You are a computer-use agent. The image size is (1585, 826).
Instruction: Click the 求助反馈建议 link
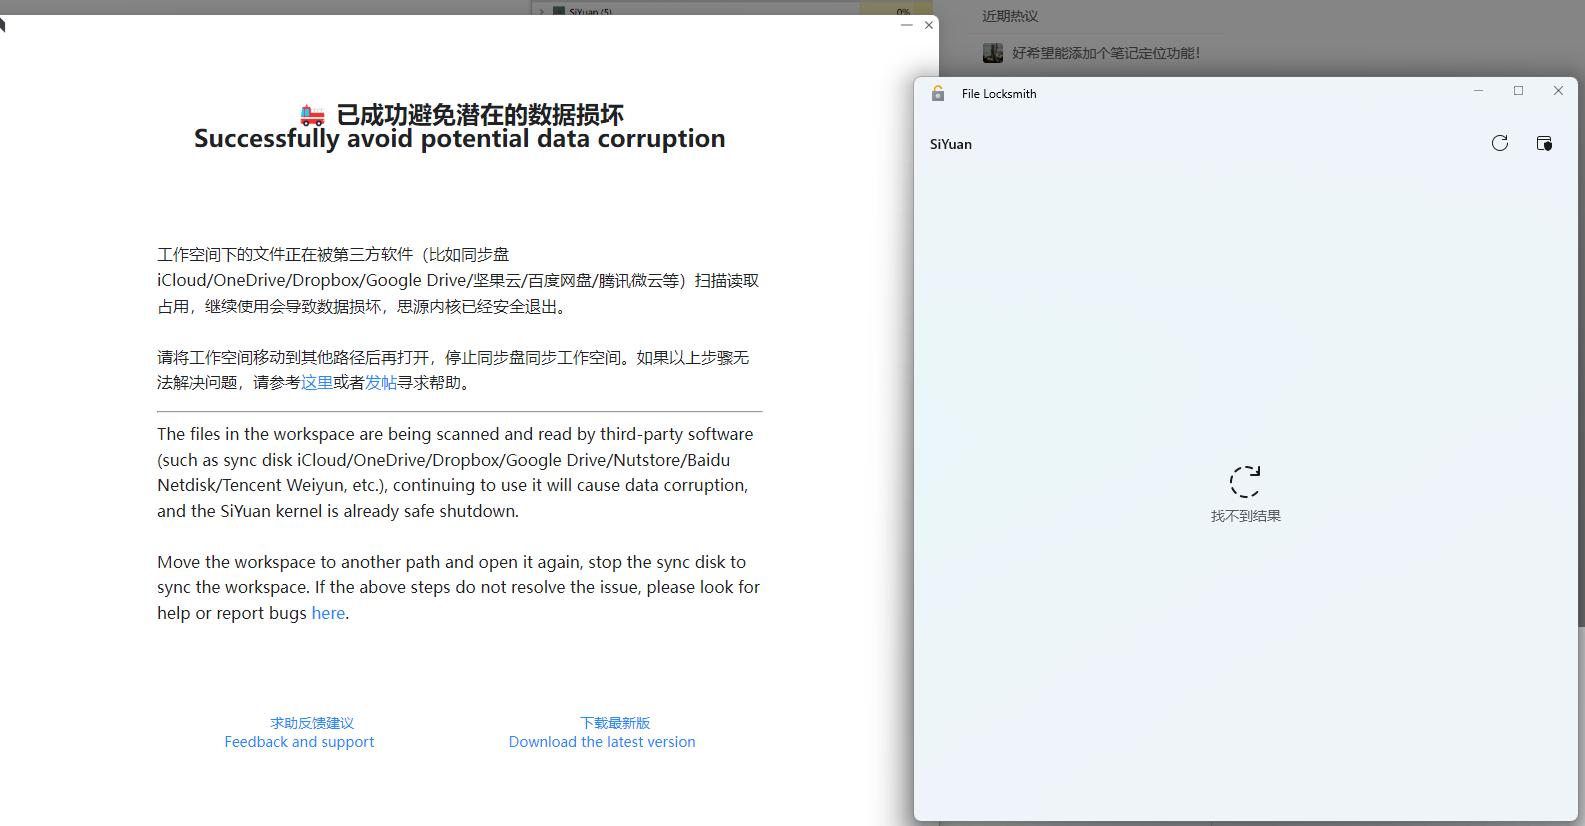pos(311,722)
